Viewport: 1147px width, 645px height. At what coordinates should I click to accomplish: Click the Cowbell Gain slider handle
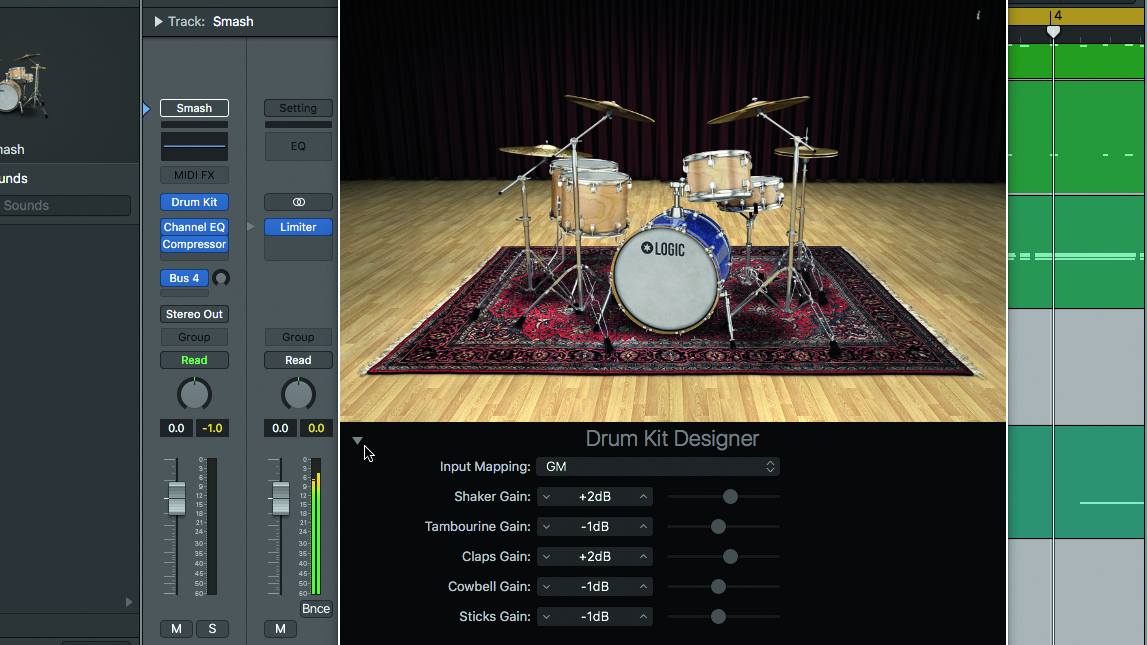[718, 586]
